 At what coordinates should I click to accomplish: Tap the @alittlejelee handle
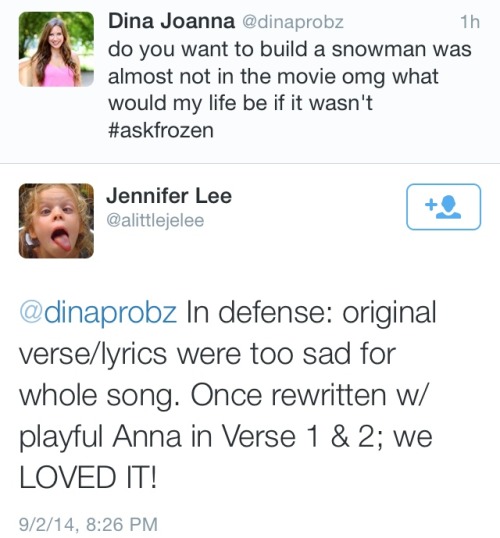click(x=155, y=220)
